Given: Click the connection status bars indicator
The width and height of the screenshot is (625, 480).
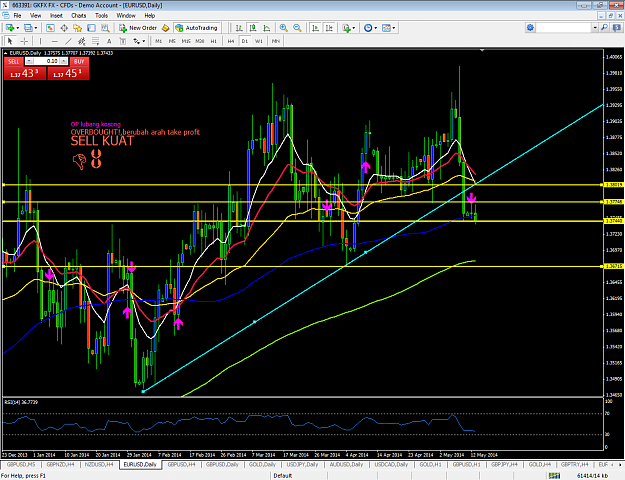Looking at the screenshot, I should click(x=554, y=475).
